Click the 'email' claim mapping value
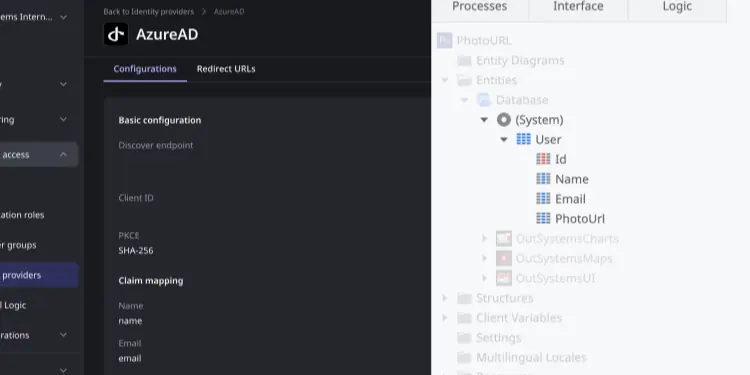Screen dimensions: 750x375 [x=130, y=358]
